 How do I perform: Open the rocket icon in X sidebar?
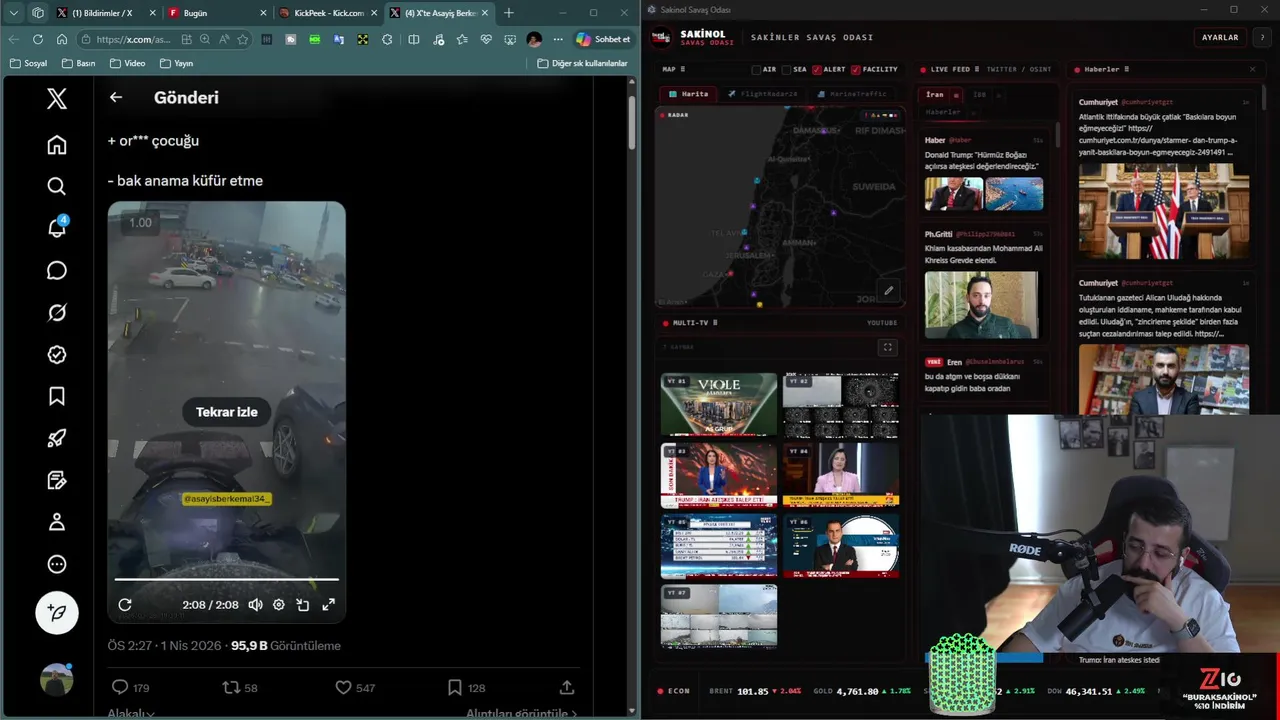point(57,438)
